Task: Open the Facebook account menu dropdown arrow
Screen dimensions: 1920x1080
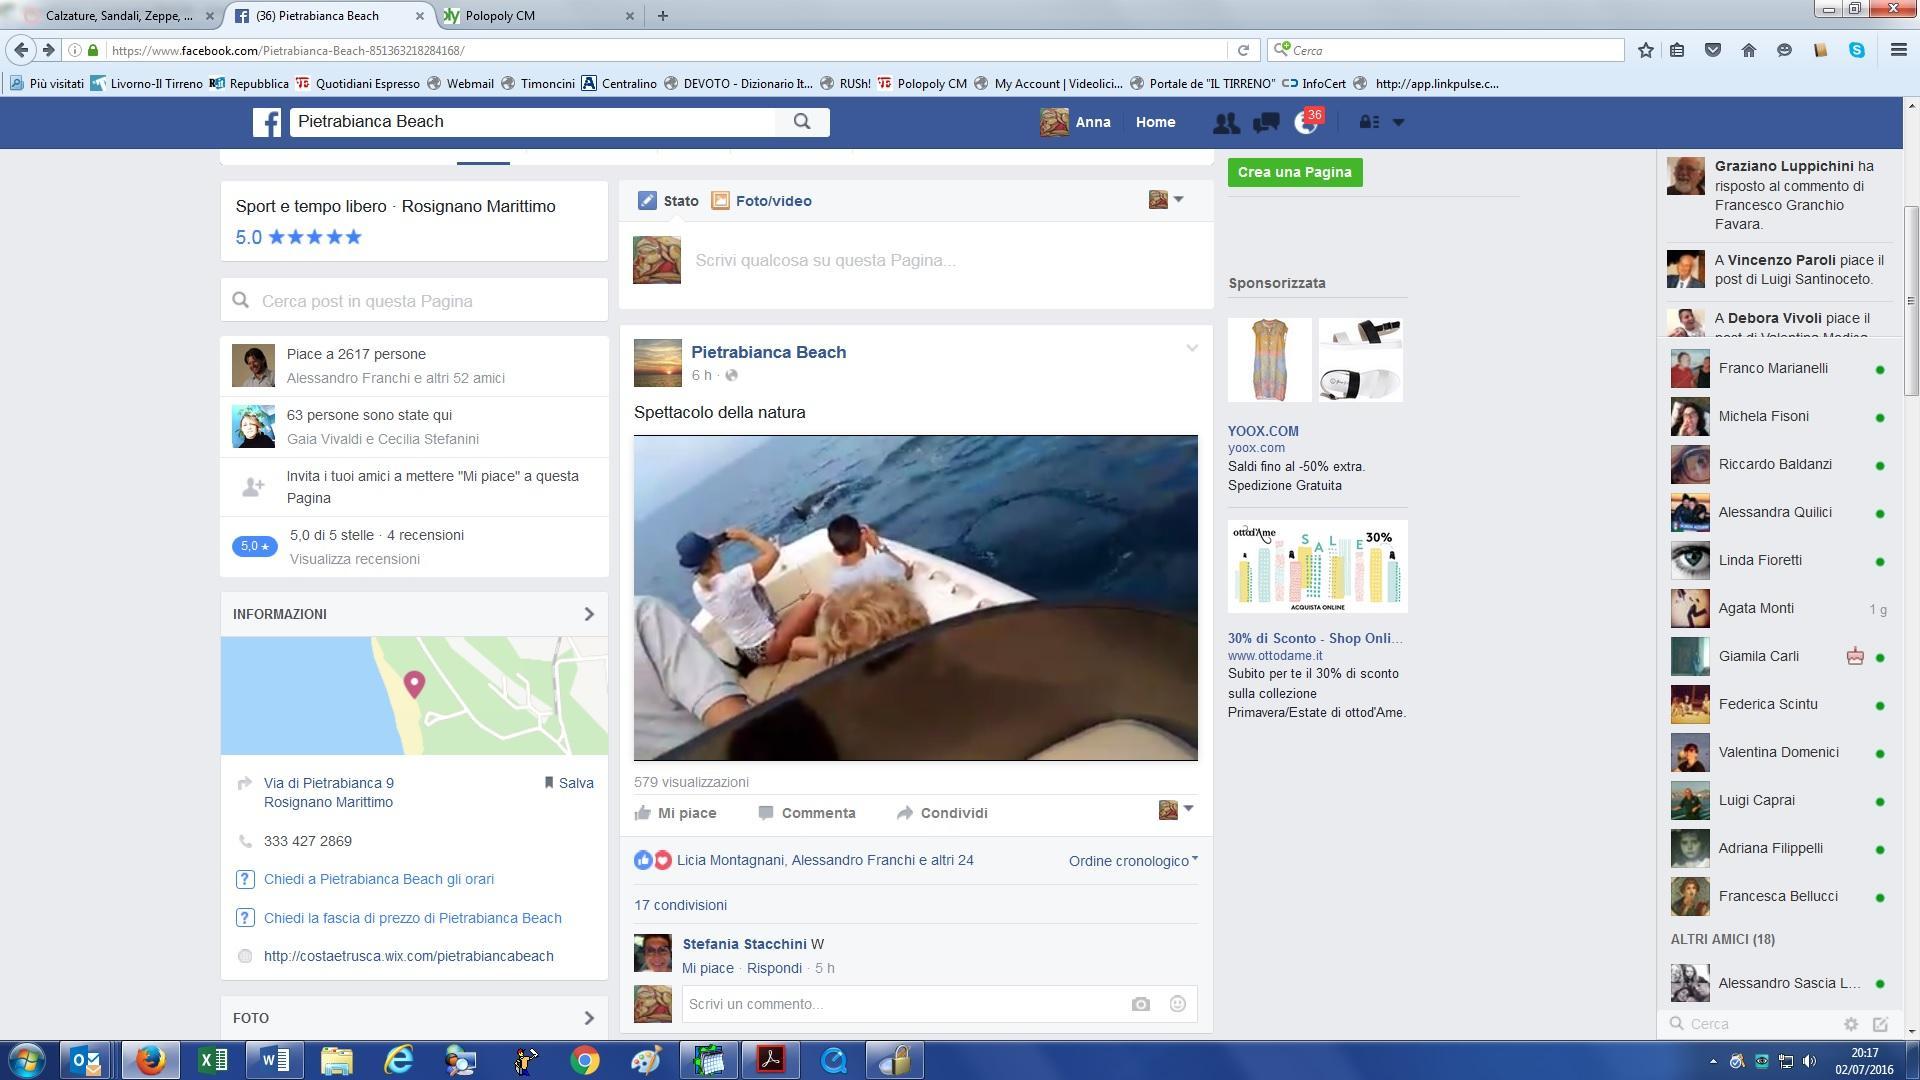Action: [x=1398, y=122]
